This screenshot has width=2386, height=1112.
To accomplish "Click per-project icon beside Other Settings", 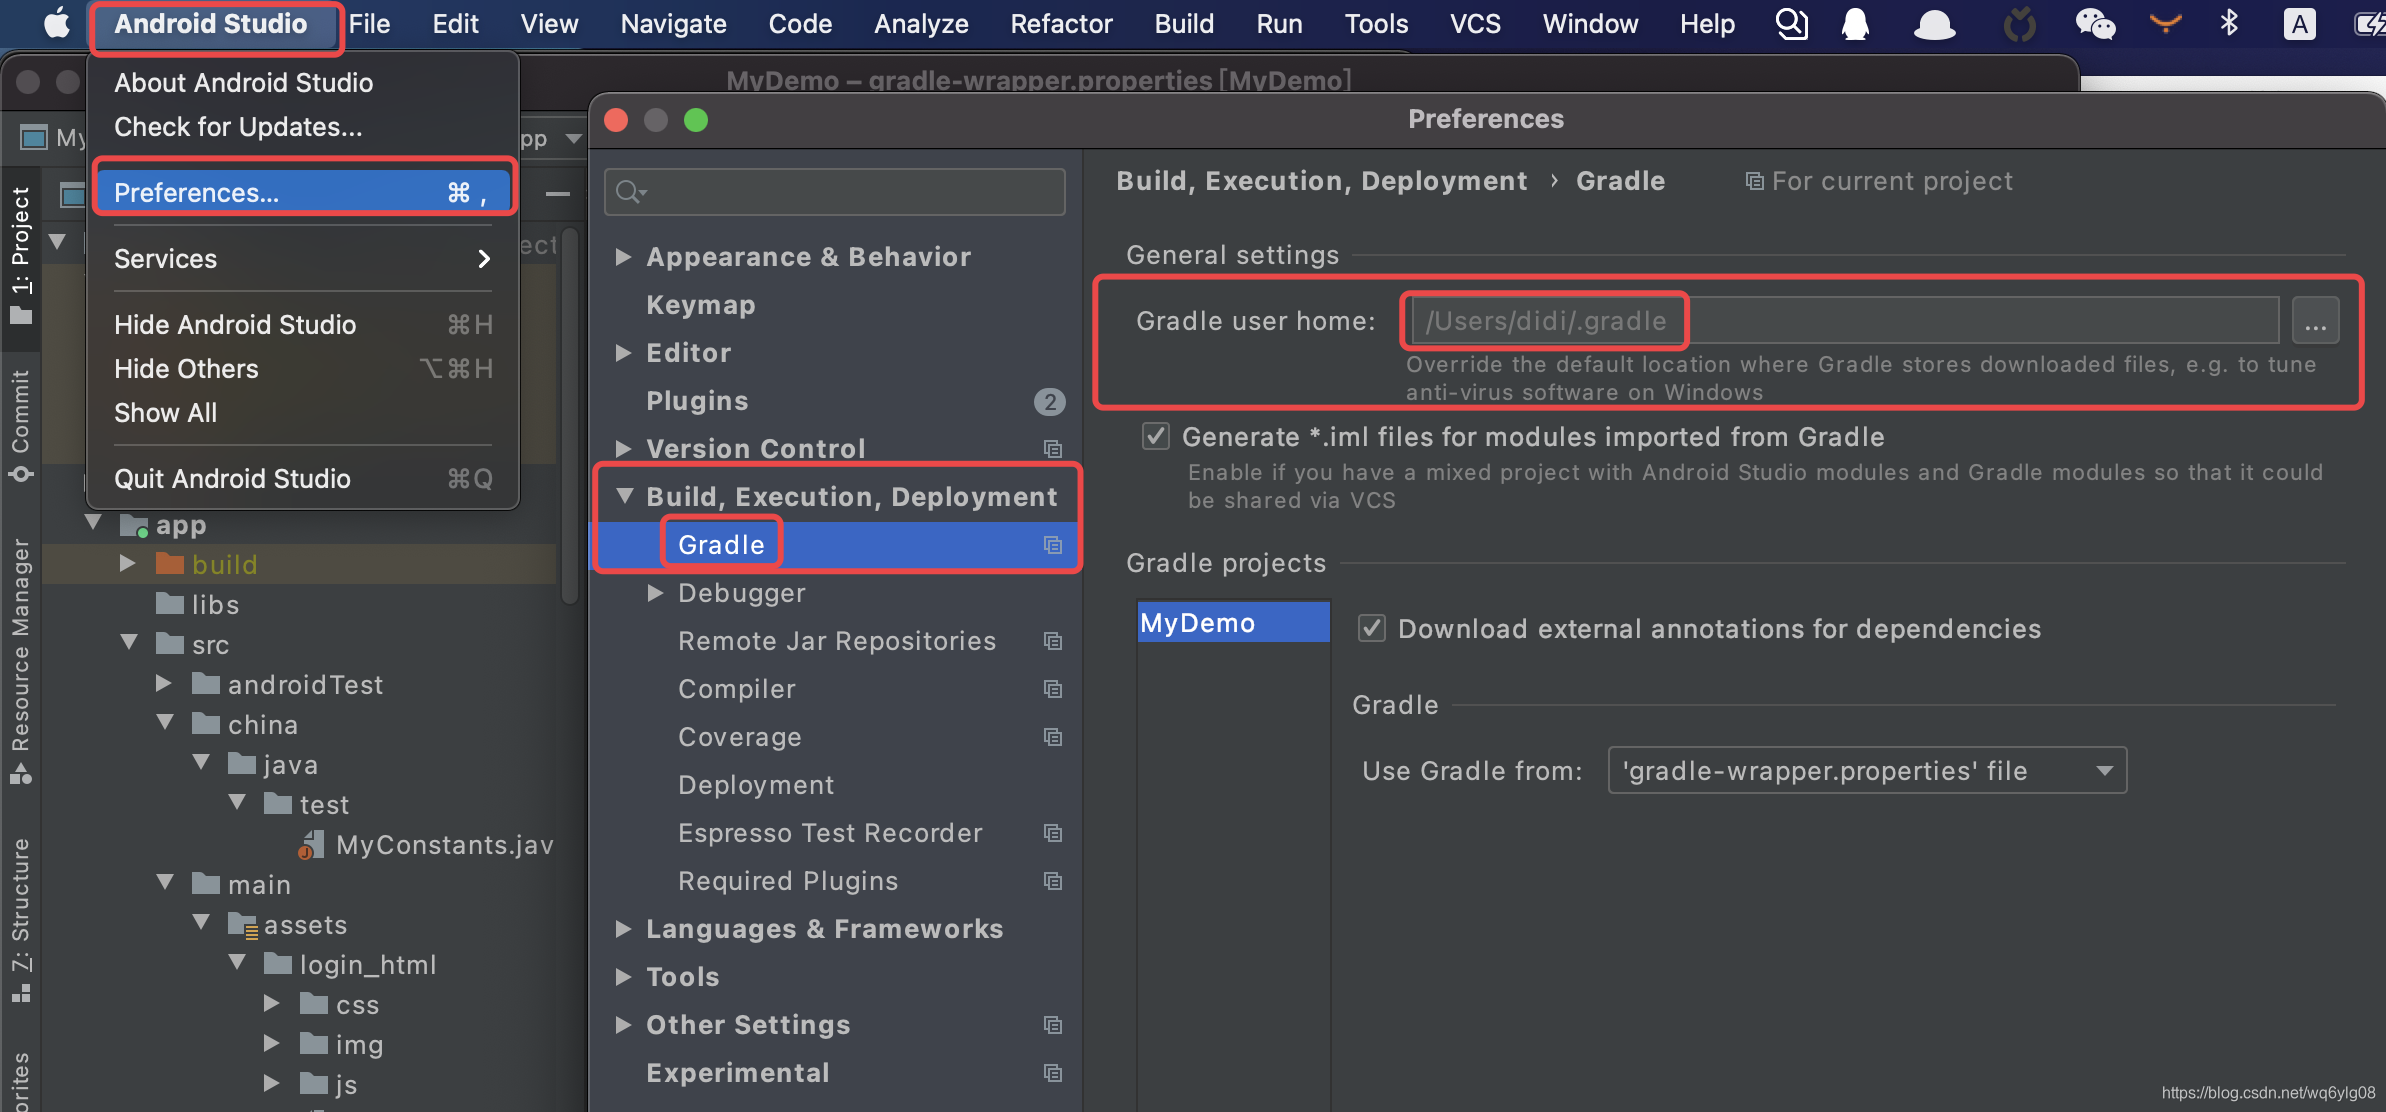I will coord(1053,1025).
